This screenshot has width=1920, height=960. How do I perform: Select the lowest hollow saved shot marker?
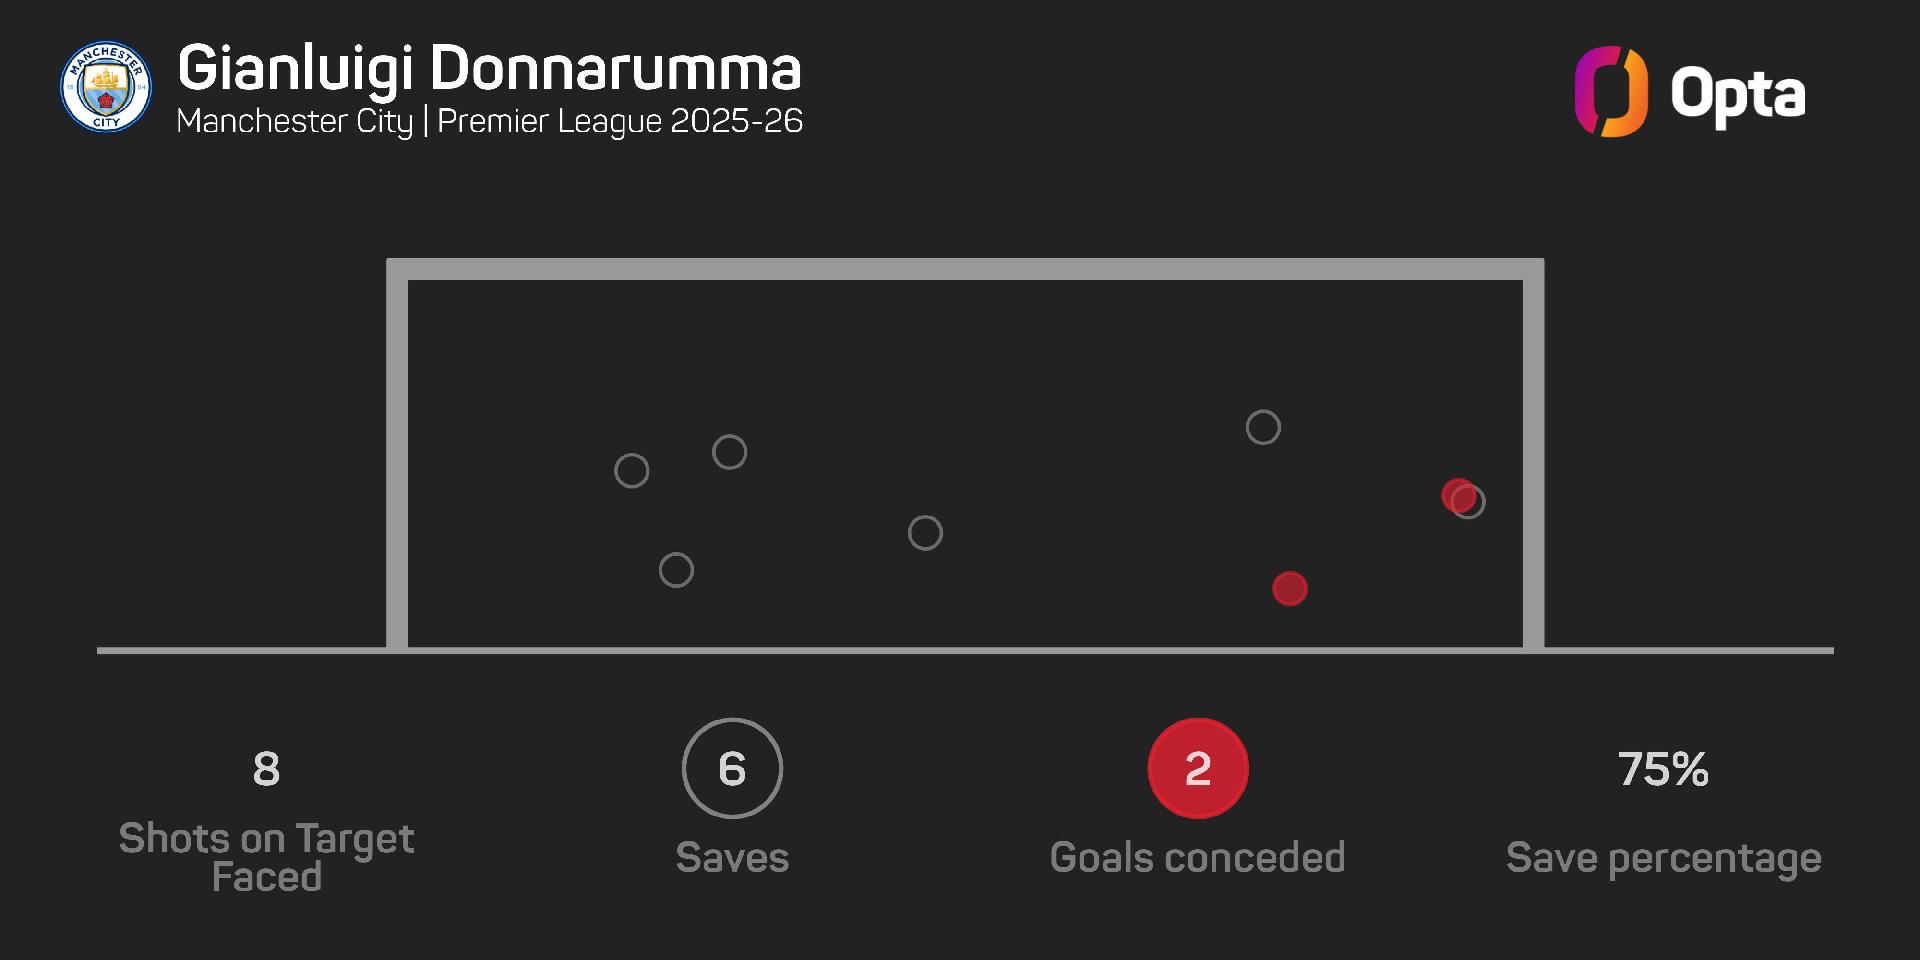coord(676,570)
